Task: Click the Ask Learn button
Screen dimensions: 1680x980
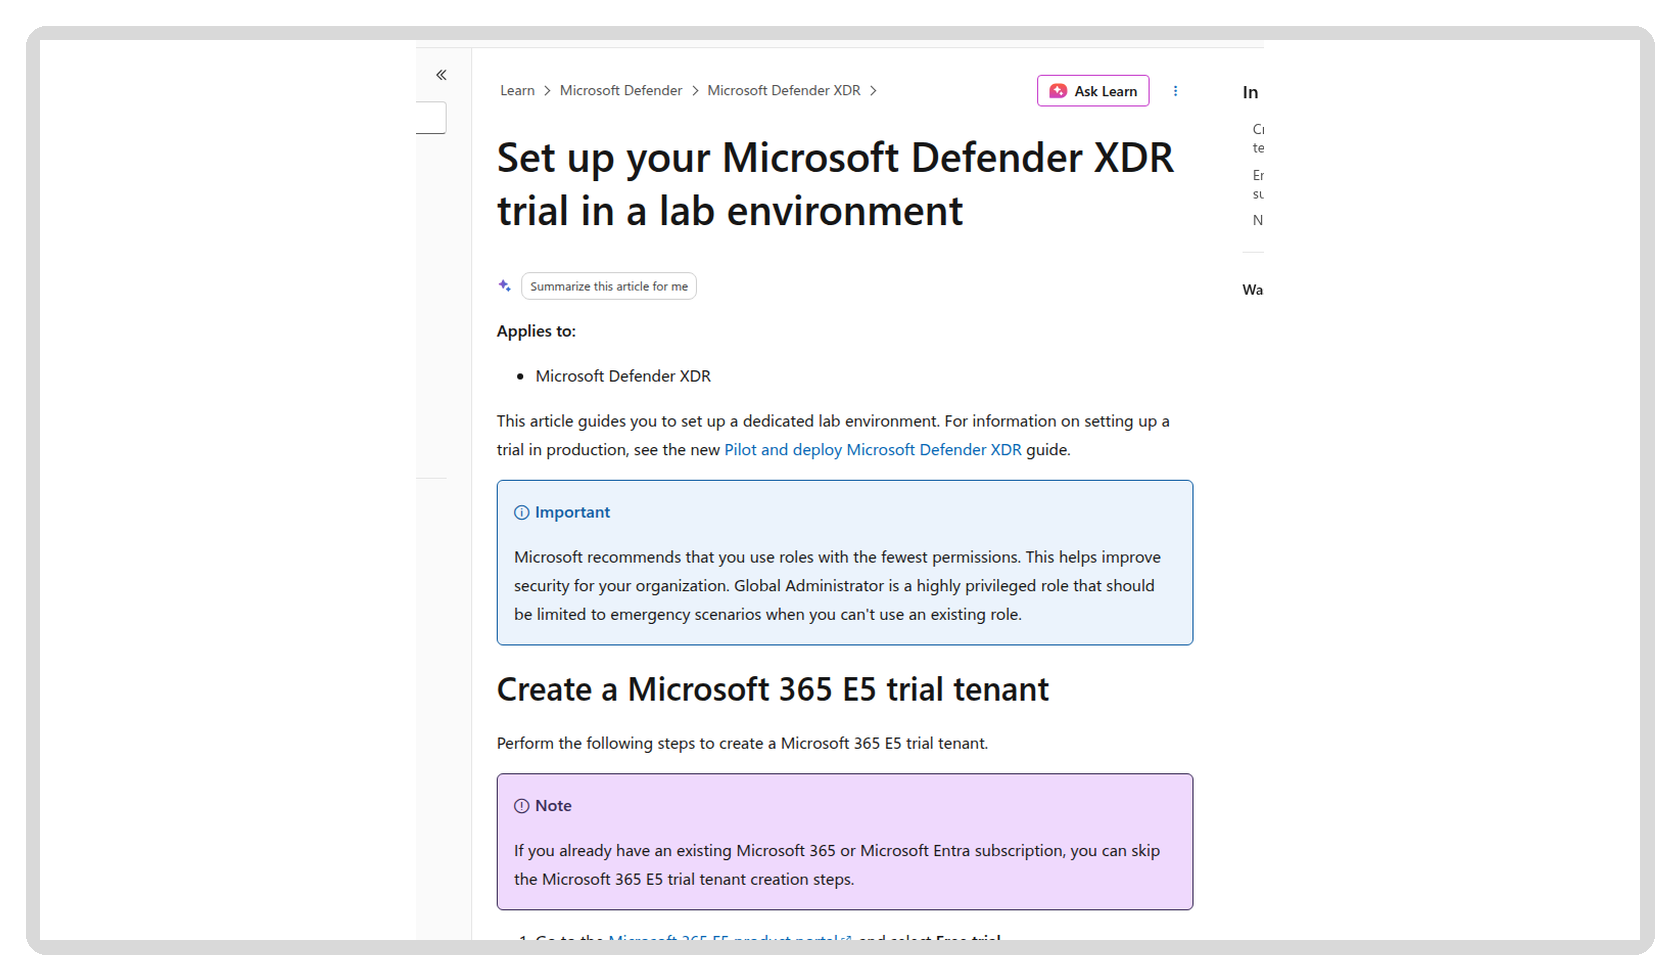Action: (1093, 91)
